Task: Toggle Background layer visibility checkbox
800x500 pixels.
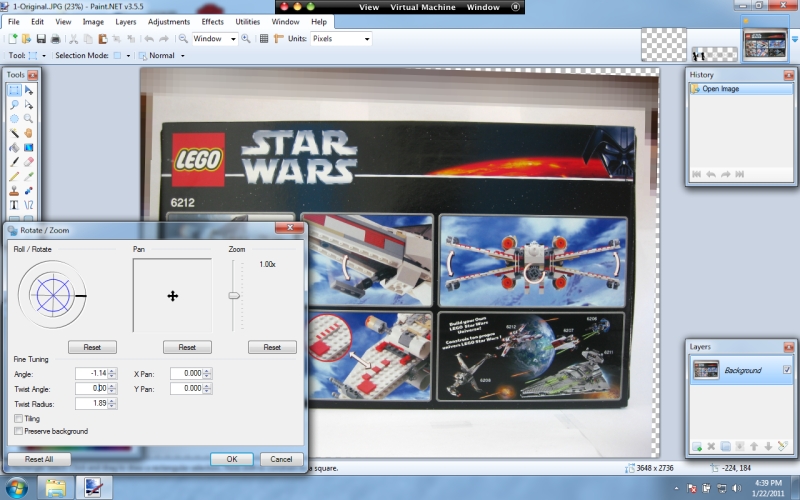Action: [x=787, y=370]
